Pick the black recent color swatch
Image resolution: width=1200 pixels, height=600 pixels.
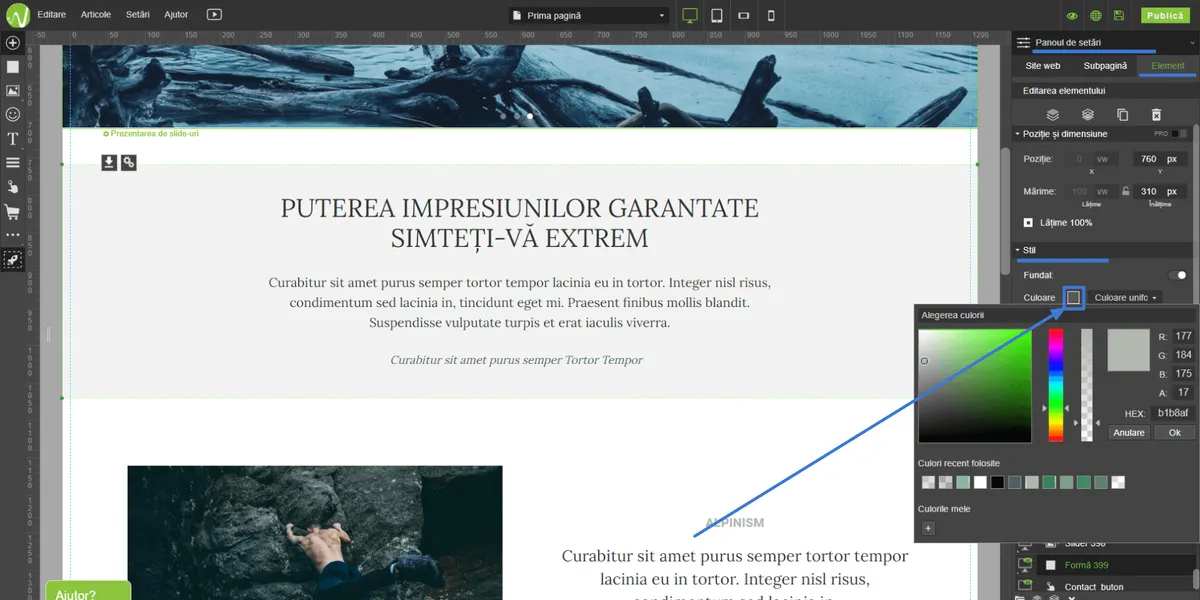(997, 482)
